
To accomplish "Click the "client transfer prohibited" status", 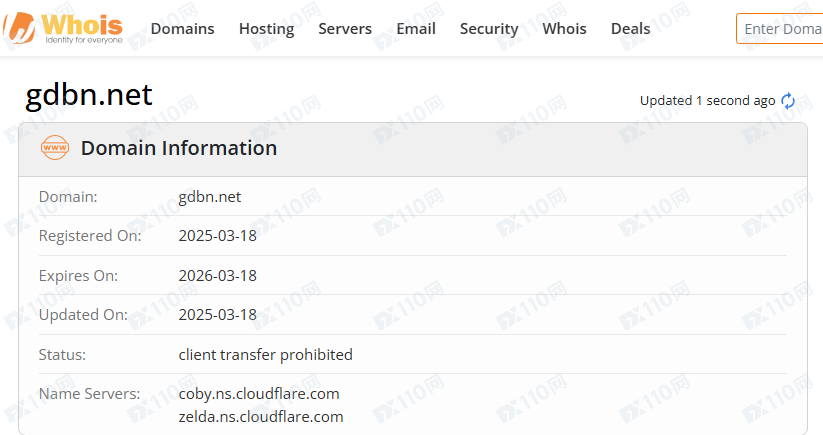I will 265,354.
